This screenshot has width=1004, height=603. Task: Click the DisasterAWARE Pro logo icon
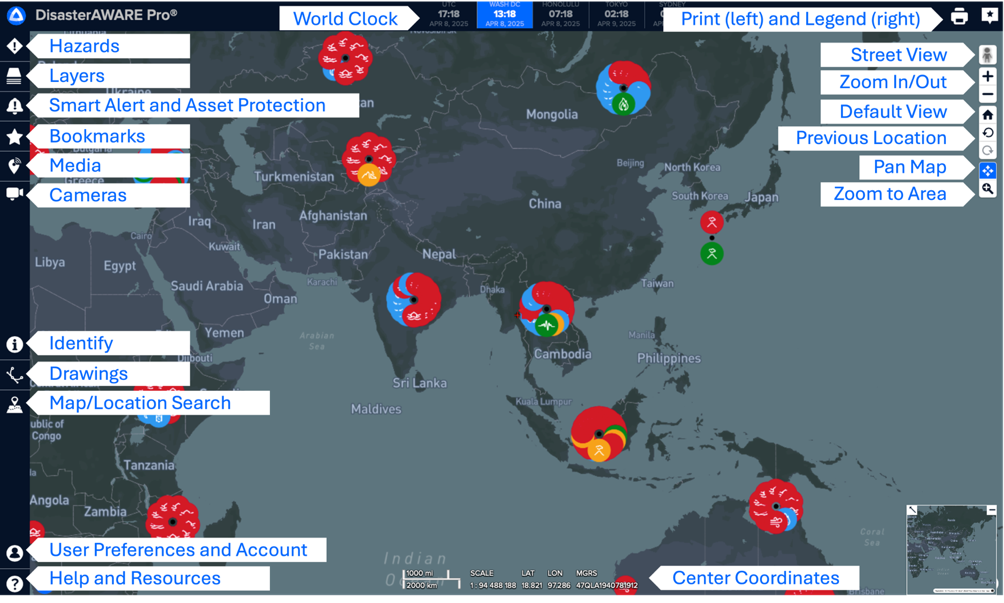tap(16, 15)
